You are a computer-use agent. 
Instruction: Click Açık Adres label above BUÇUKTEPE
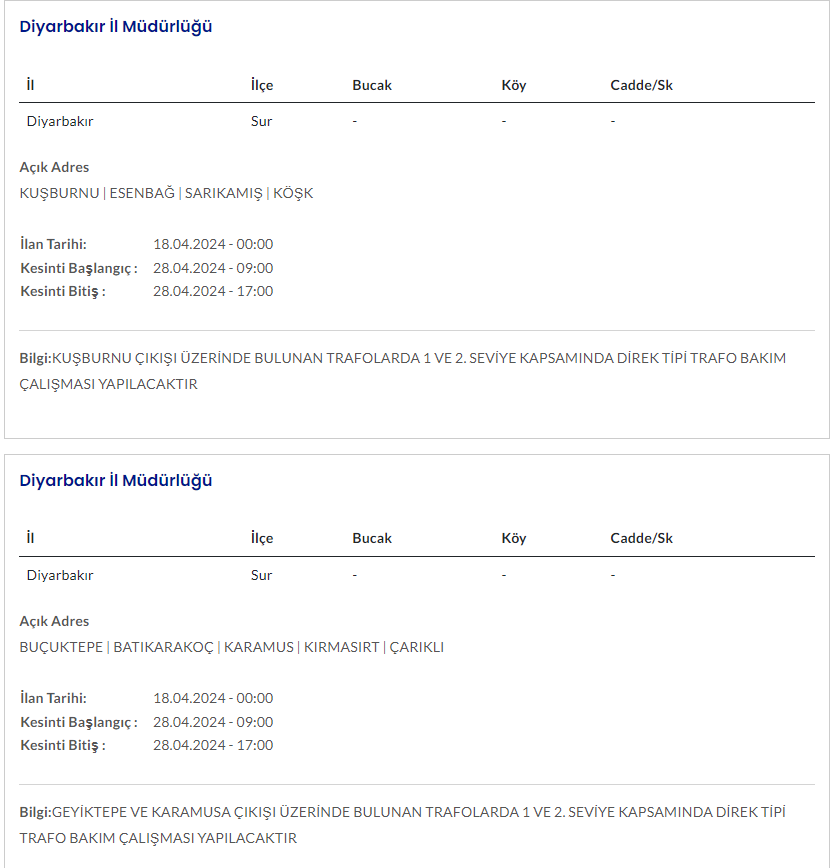[x=54, y=621]
